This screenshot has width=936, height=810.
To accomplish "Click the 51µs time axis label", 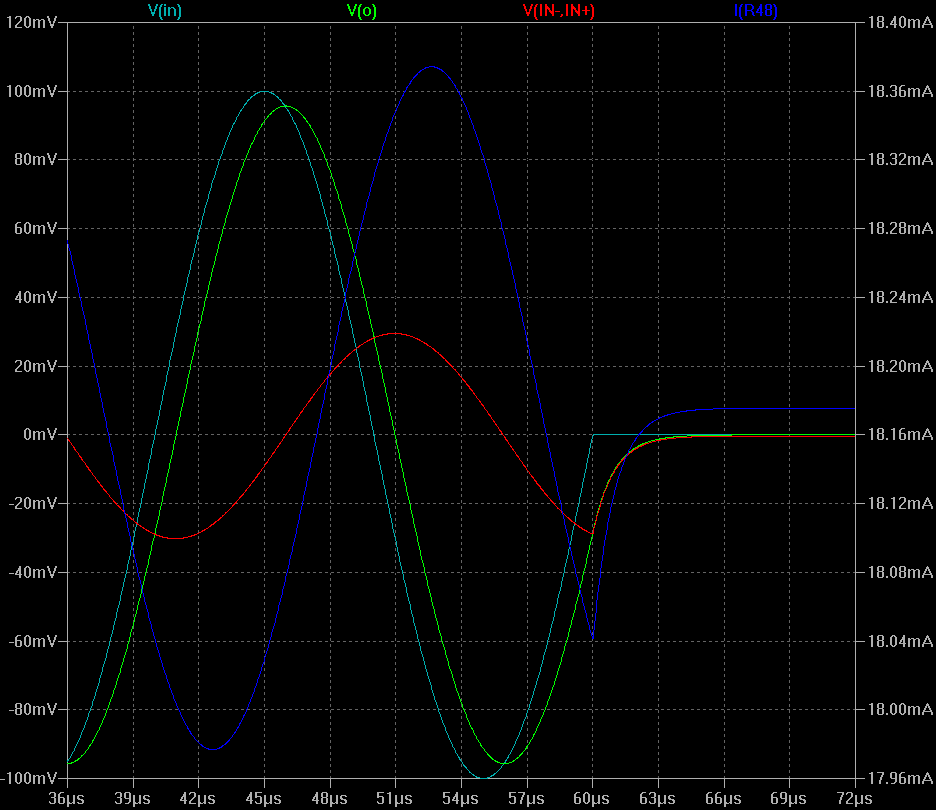I will [x=395, y=799].
